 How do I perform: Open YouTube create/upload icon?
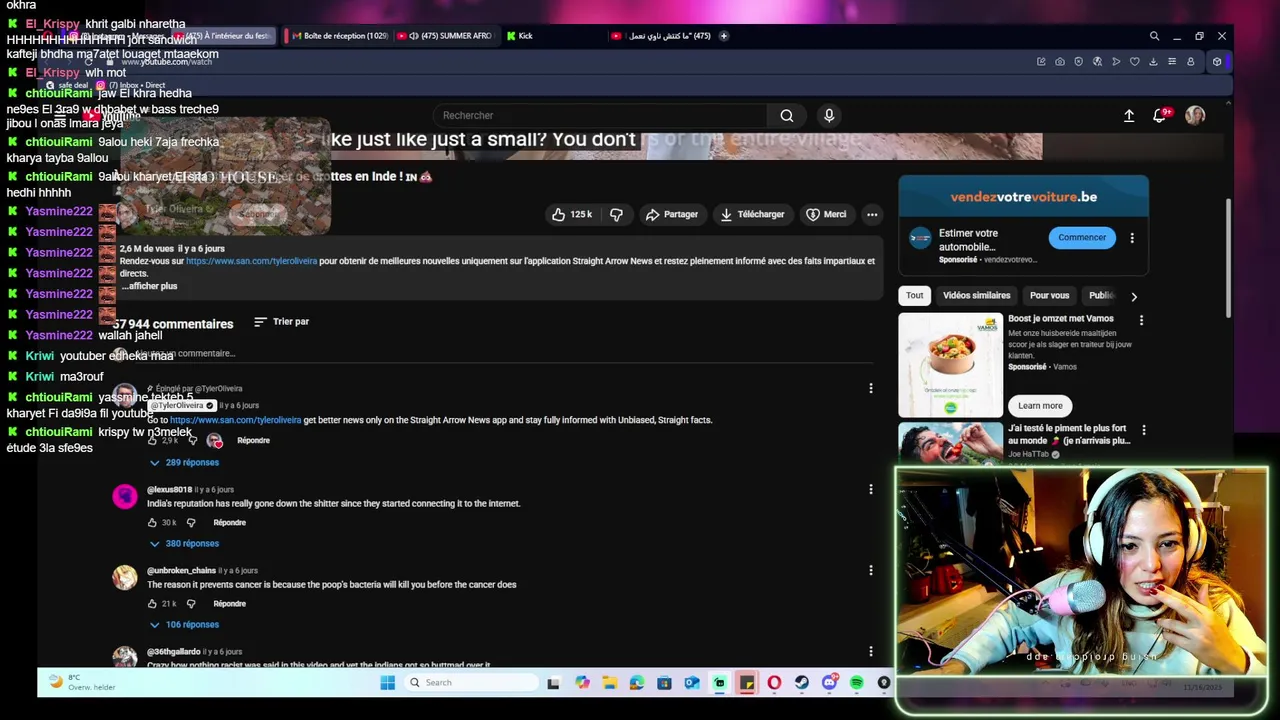tap(1129, 116)
